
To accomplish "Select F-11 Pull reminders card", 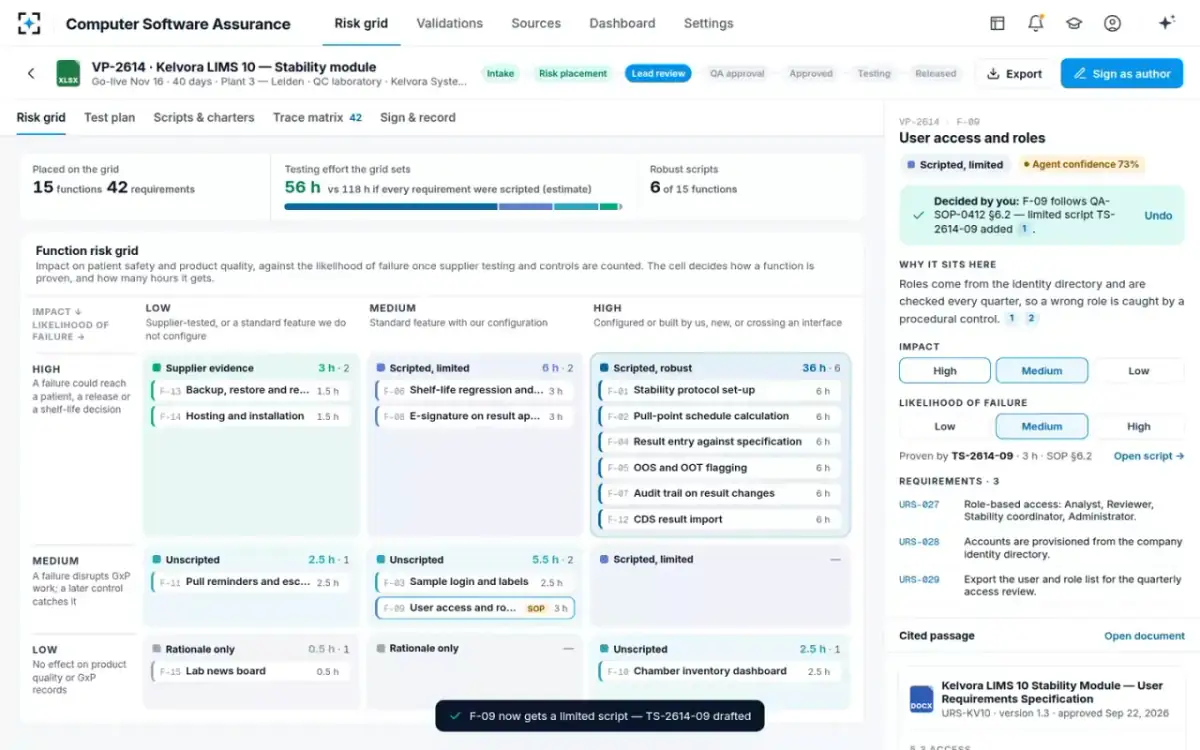I will [x=250, y=582].
